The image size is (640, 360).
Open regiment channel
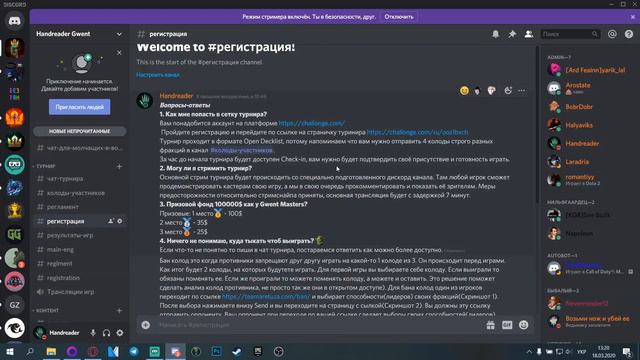[79, 264]
